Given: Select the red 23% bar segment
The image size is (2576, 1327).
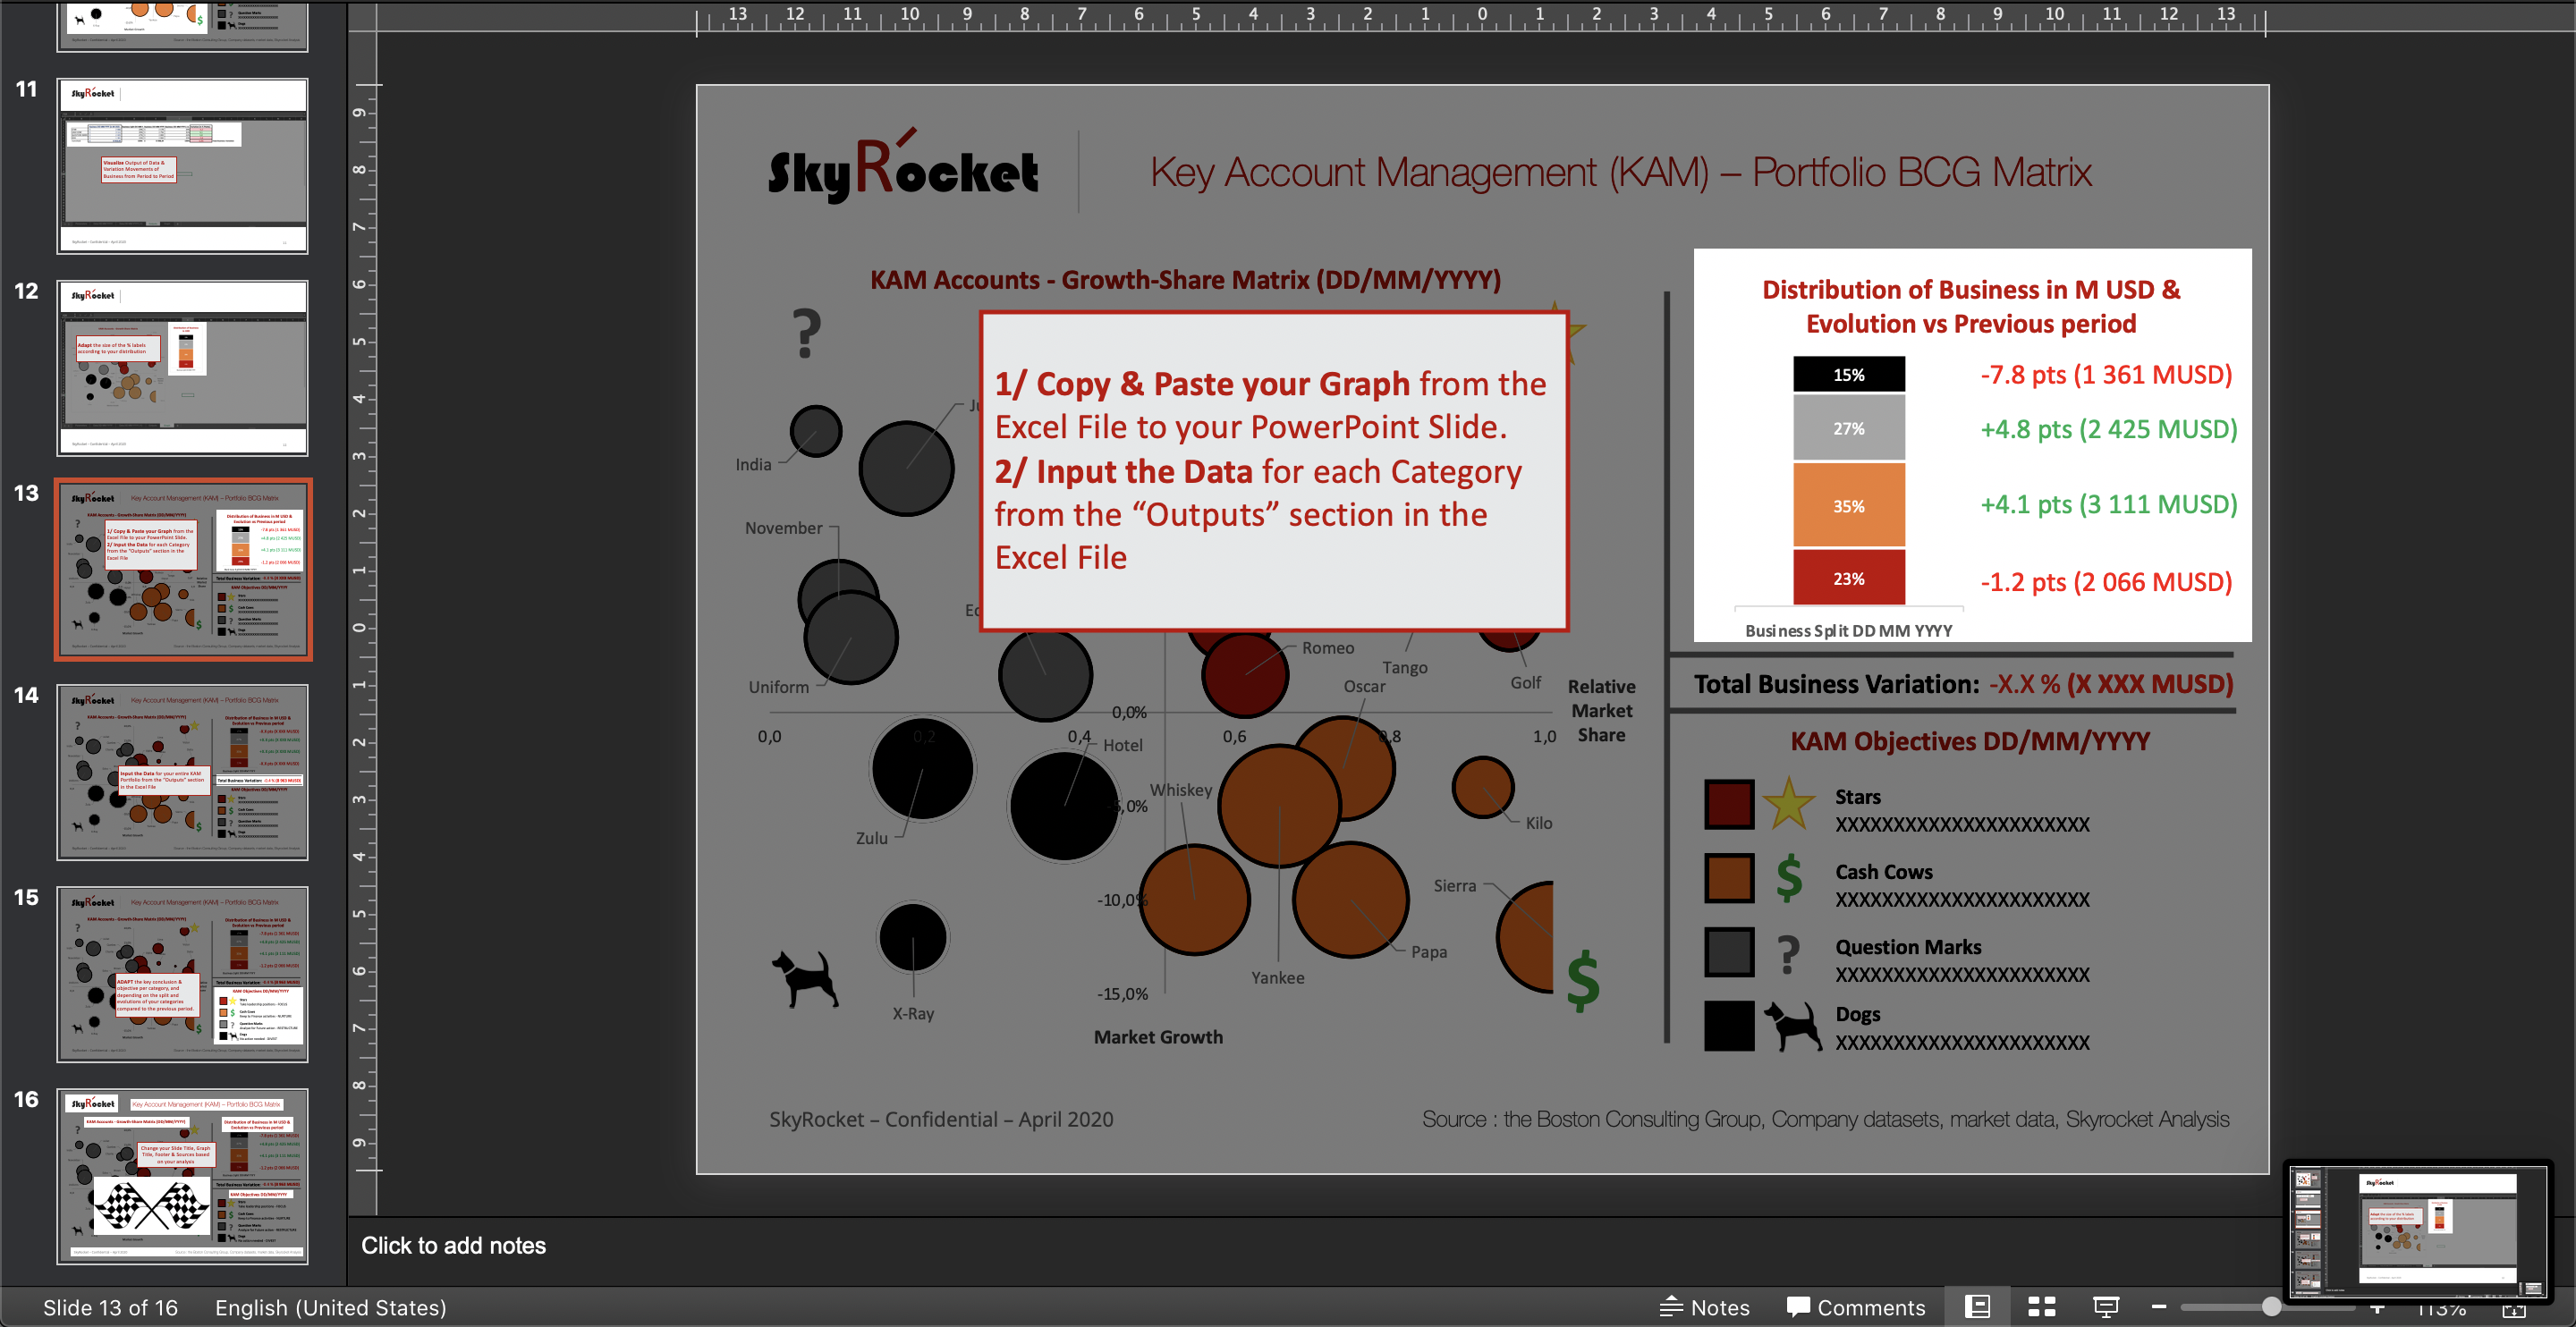Looking at the screenshot, I should tap(1848, 577).
